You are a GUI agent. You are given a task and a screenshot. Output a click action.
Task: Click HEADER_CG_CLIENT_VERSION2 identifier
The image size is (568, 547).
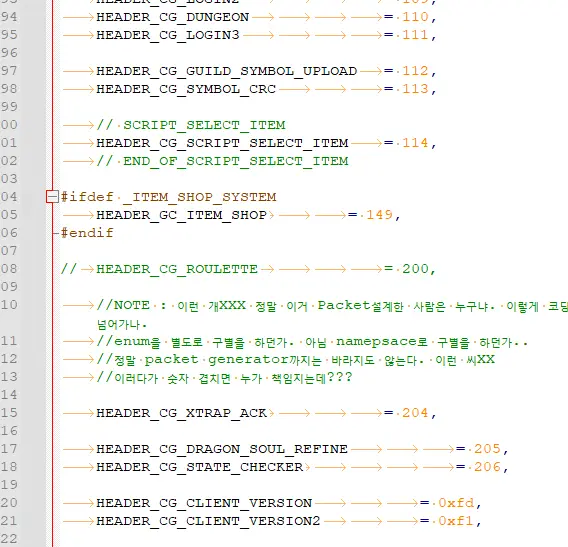pos(208,521)
